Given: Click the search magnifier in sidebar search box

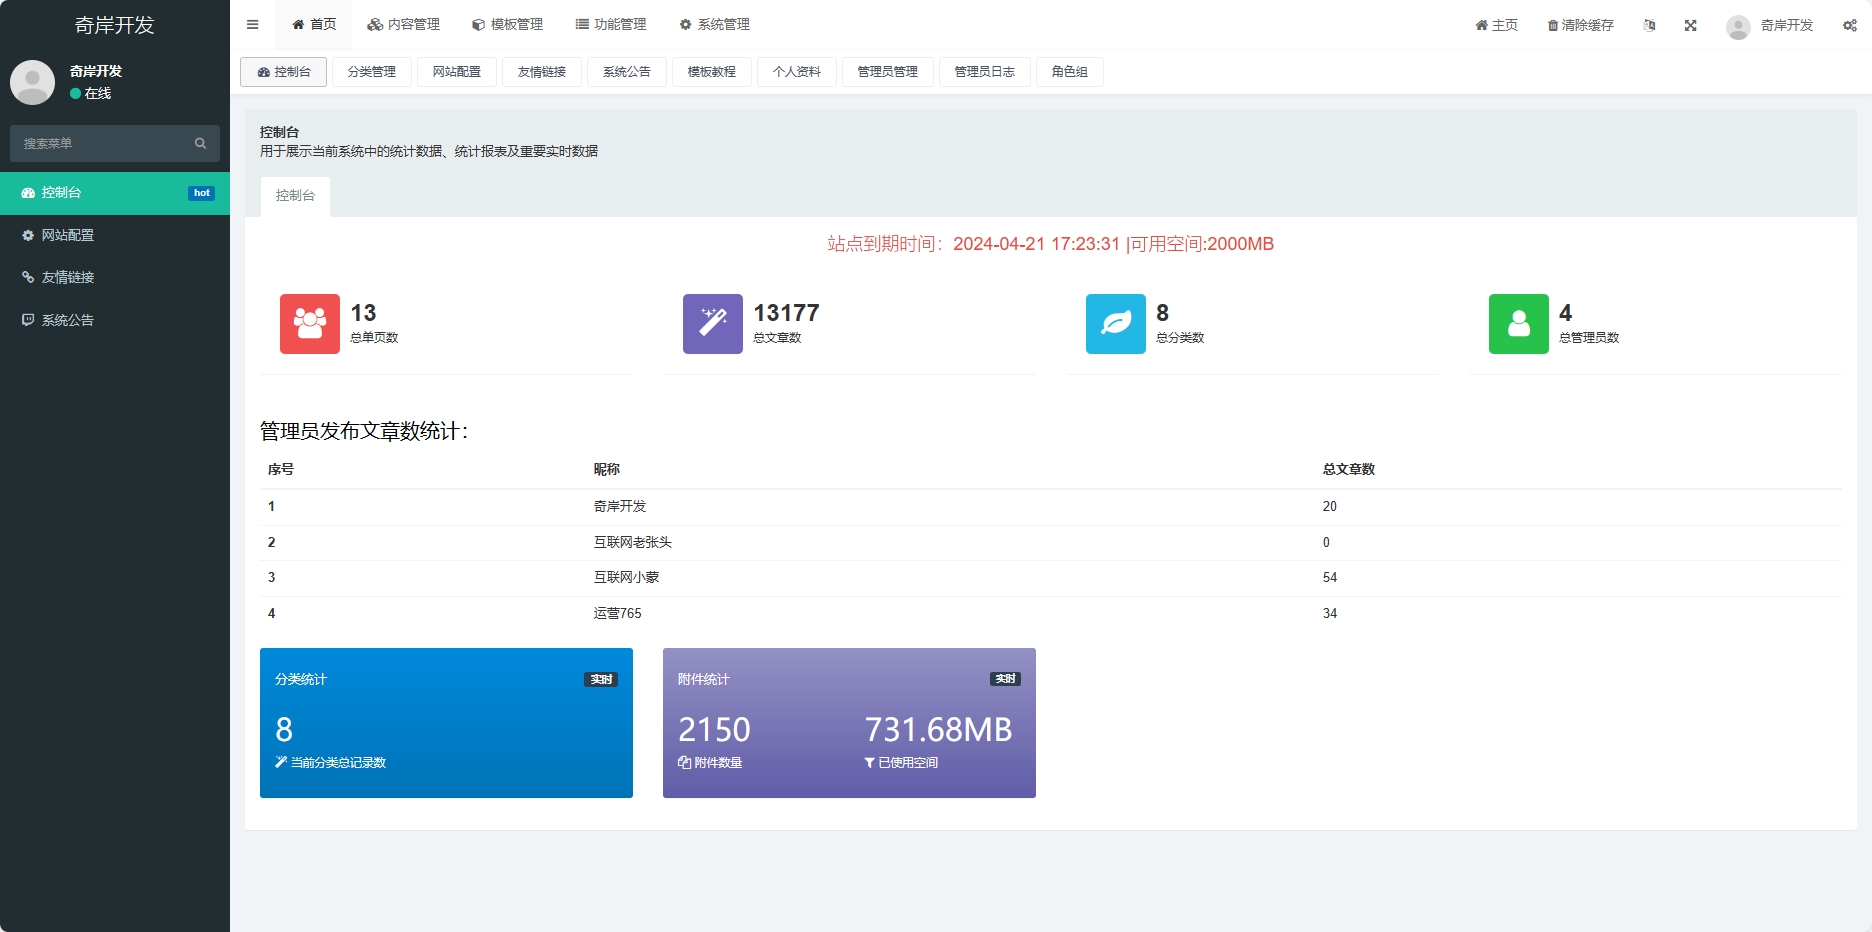Looking at the screenshot, I should pos(200,143).
